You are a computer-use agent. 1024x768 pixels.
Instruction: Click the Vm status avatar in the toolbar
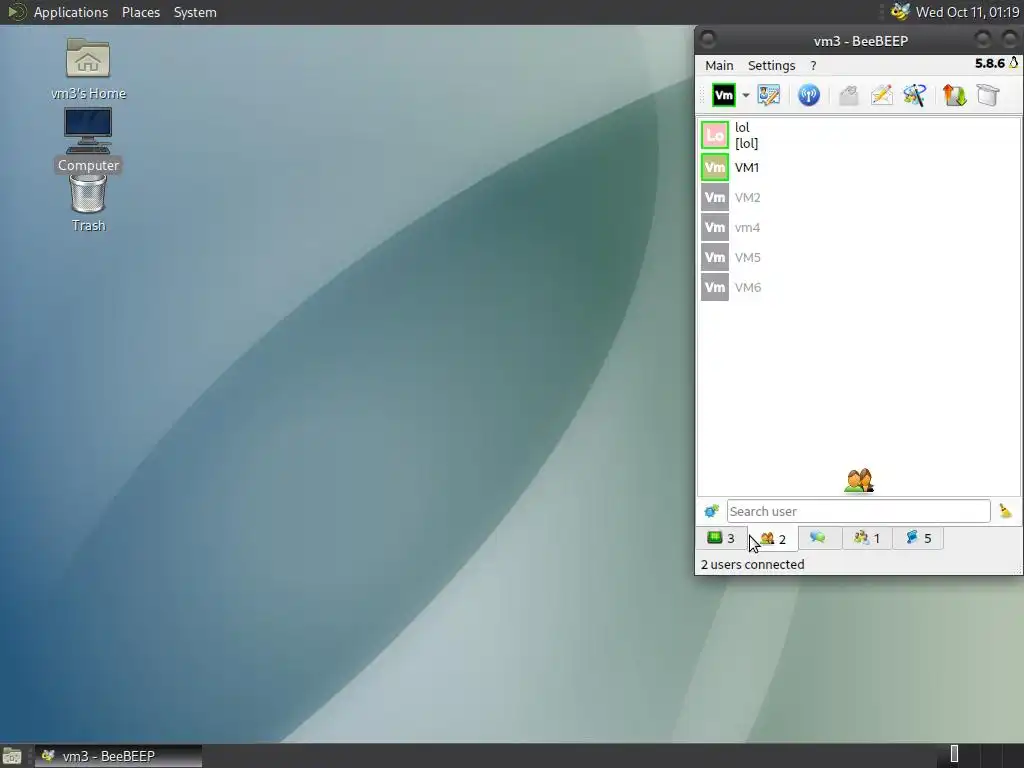pos(724,95)
